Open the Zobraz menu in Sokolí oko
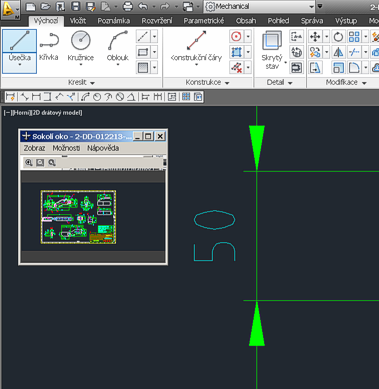379x389 pixels. 34,148
